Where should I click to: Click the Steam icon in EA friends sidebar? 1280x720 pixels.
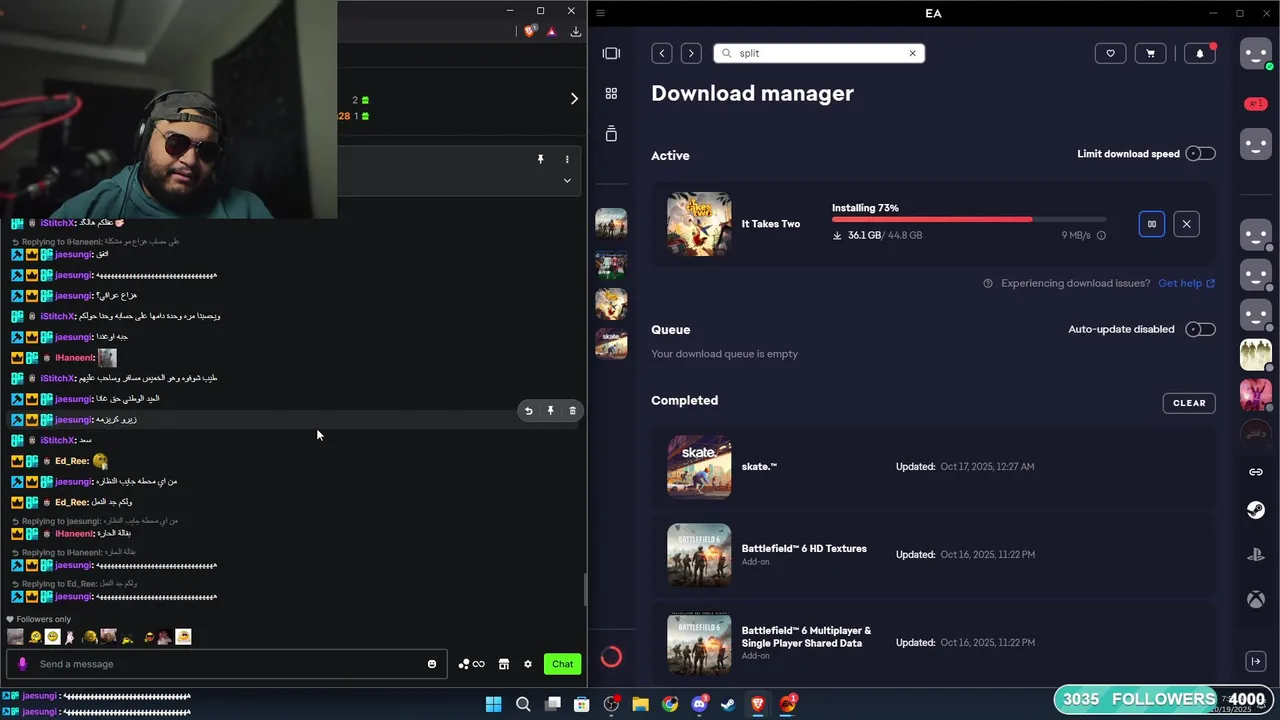pos(1256,511)
